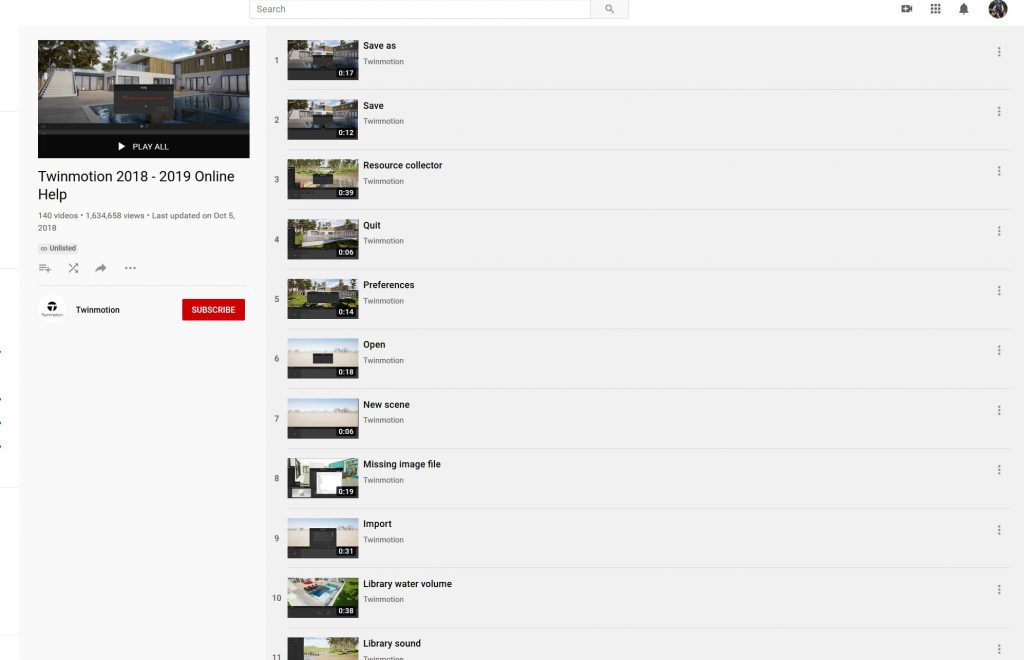
Task: Select the Import video thumbnail
Action: [x=322, y=537]
